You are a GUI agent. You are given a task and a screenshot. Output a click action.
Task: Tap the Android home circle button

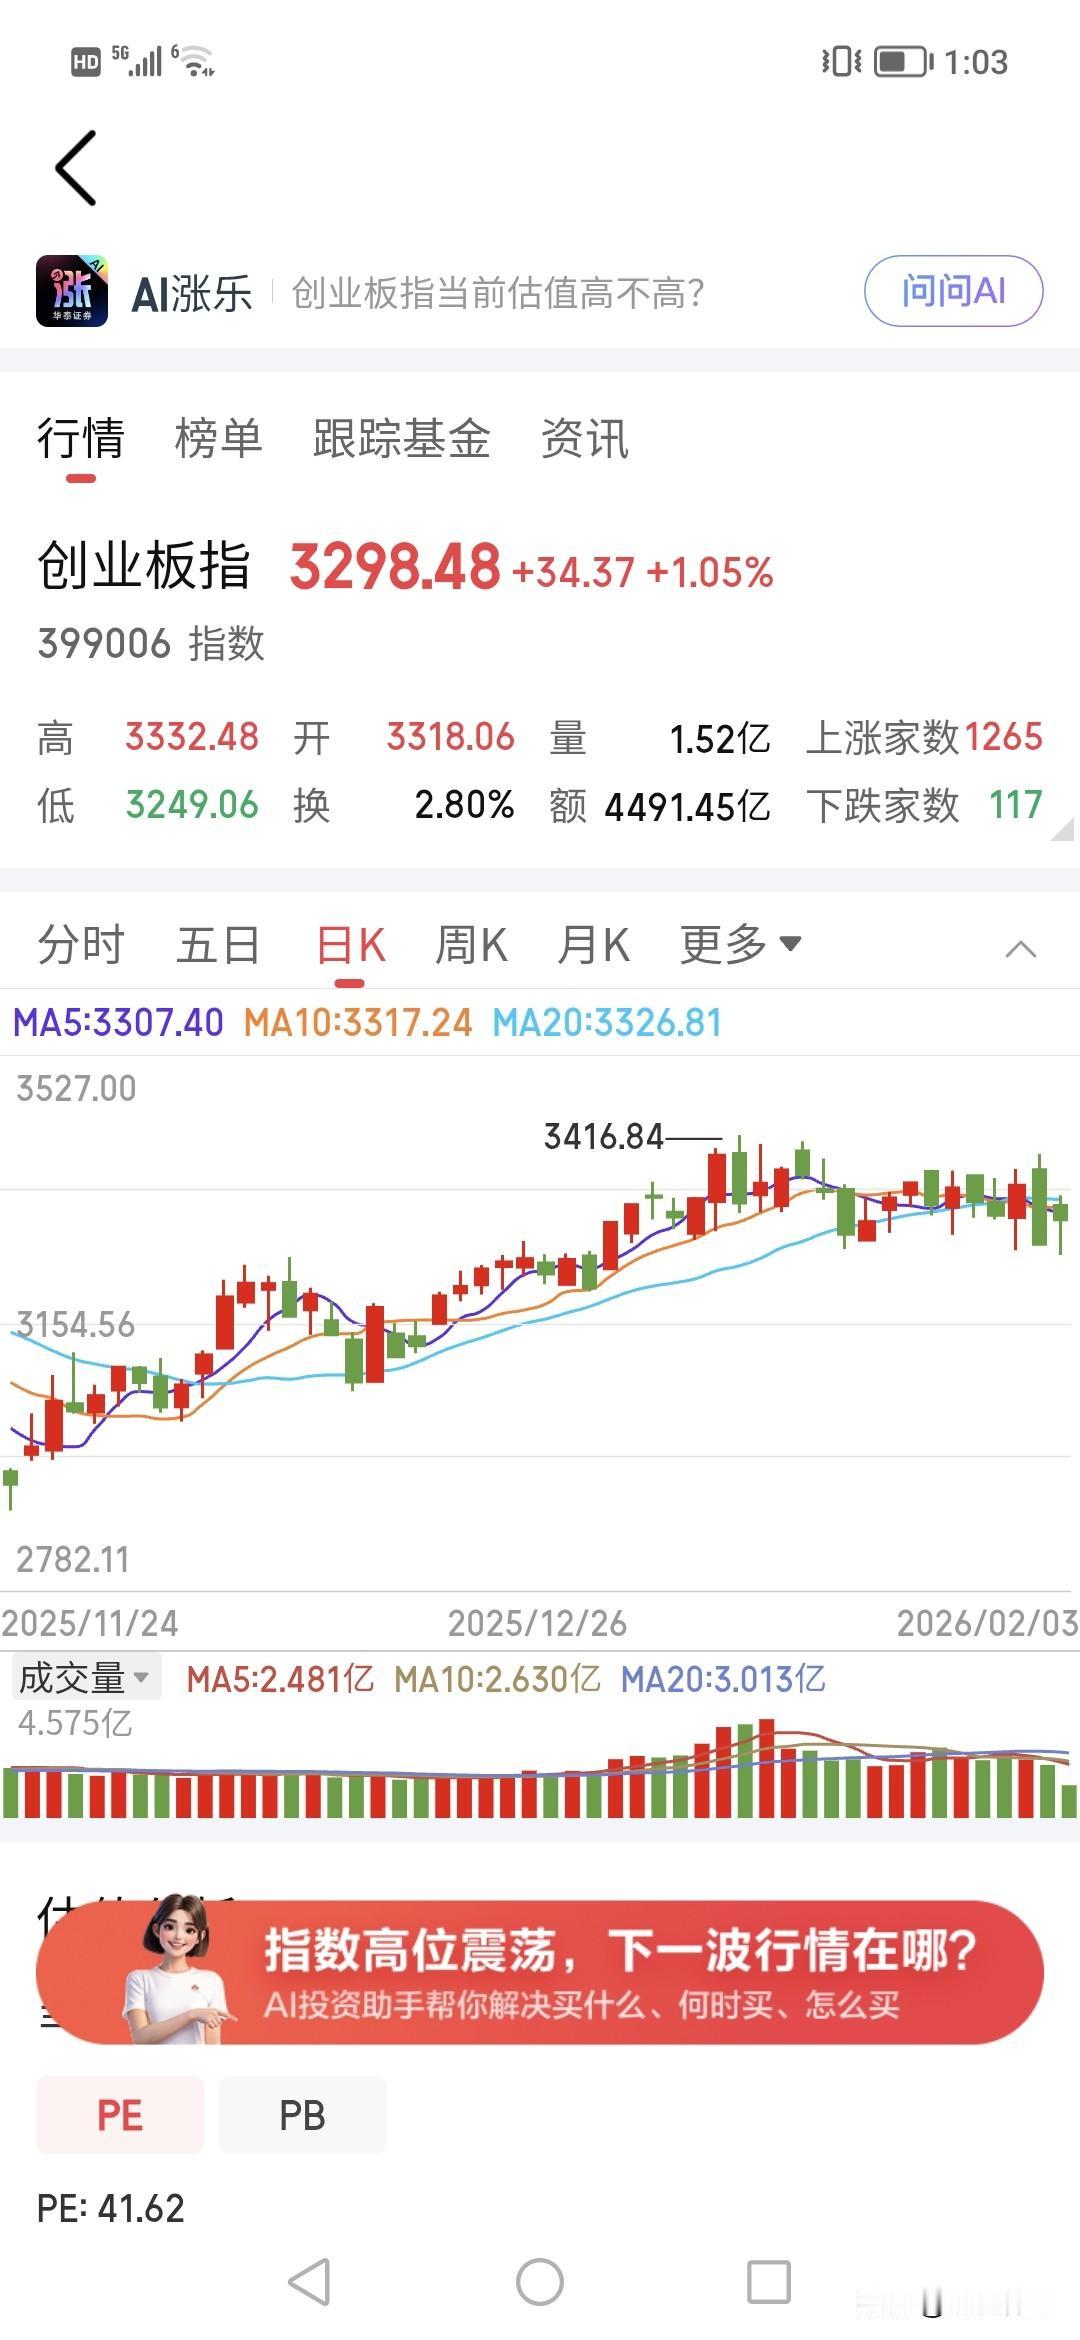click(x=540, y=2282)
